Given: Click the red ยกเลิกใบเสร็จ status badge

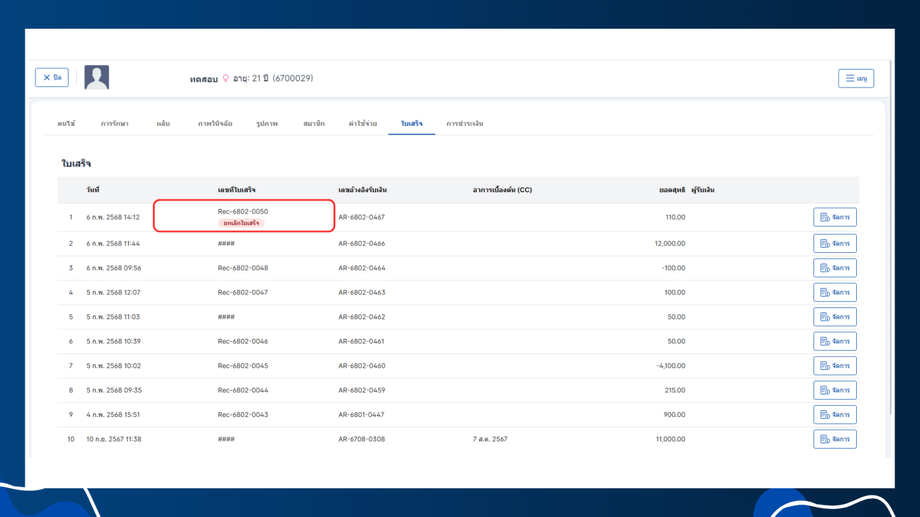Looking at the screenshot, I should point(241,223).
